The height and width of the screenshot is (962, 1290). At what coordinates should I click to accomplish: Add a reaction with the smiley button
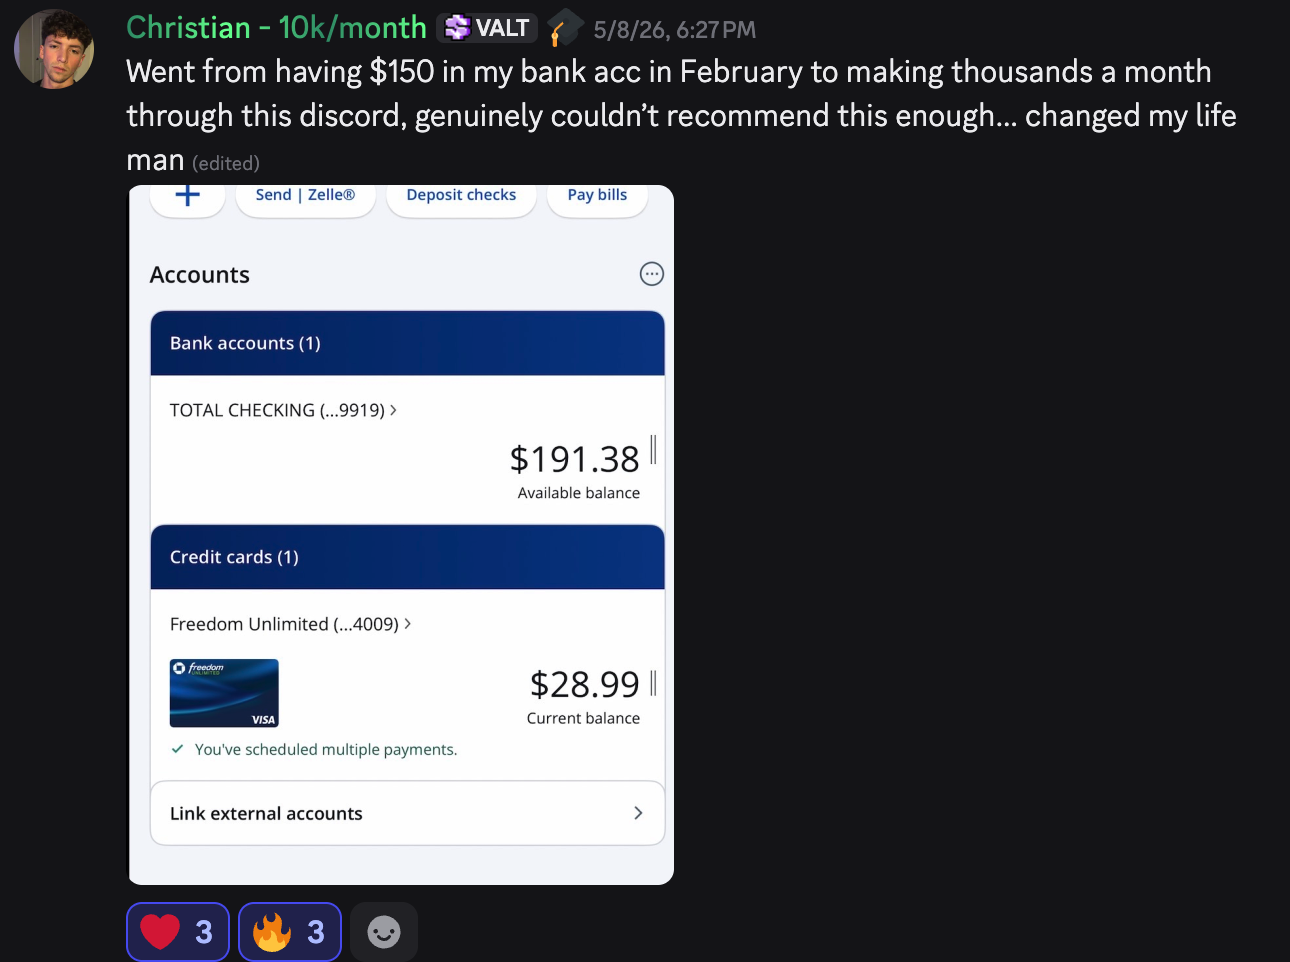coord(384,932)
